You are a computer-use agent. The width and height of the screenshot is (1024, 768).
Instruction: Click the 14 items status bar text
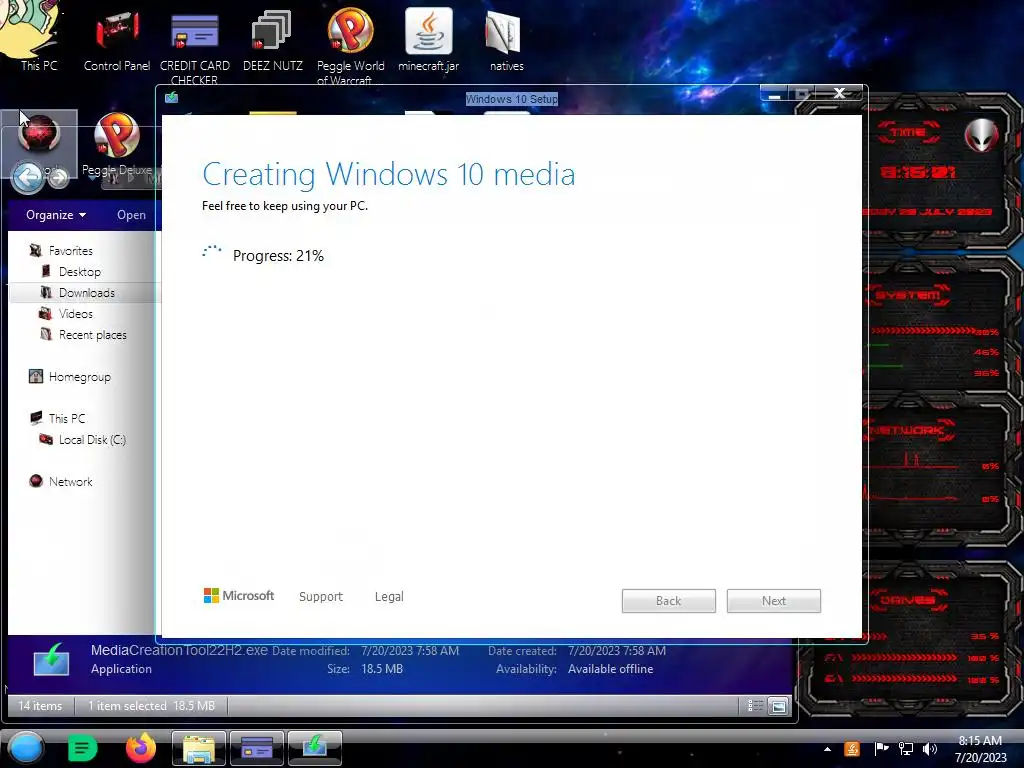40,705
